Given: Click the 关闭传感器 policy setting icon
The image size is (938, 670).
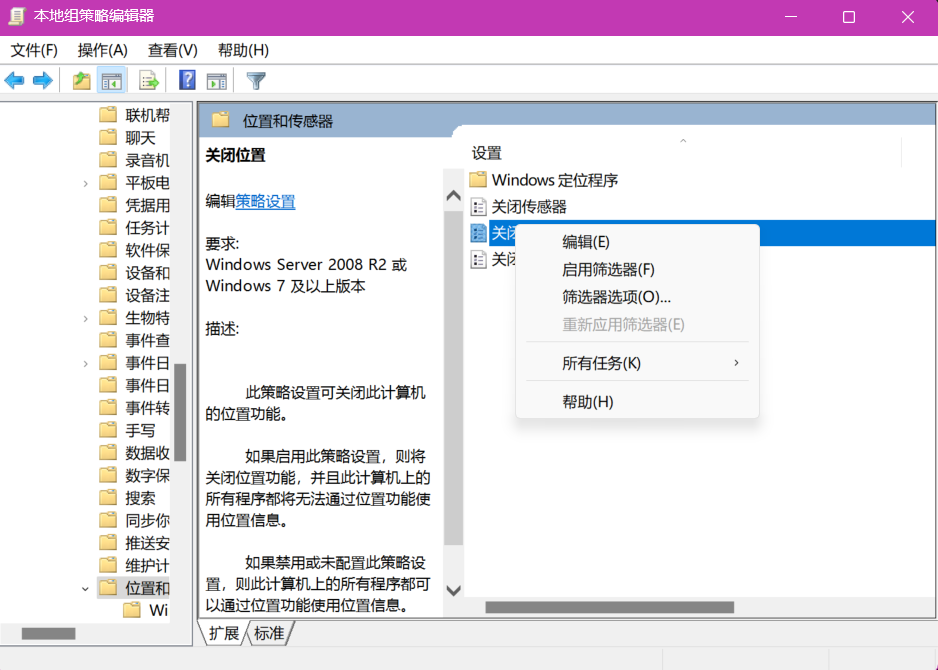Looking at the screenshot, I should (478, 207).
